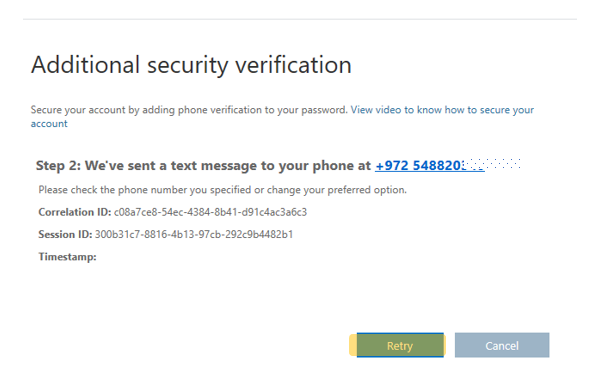
Task: Click the blue 'account' link text on second line
Action: (49, 124)
